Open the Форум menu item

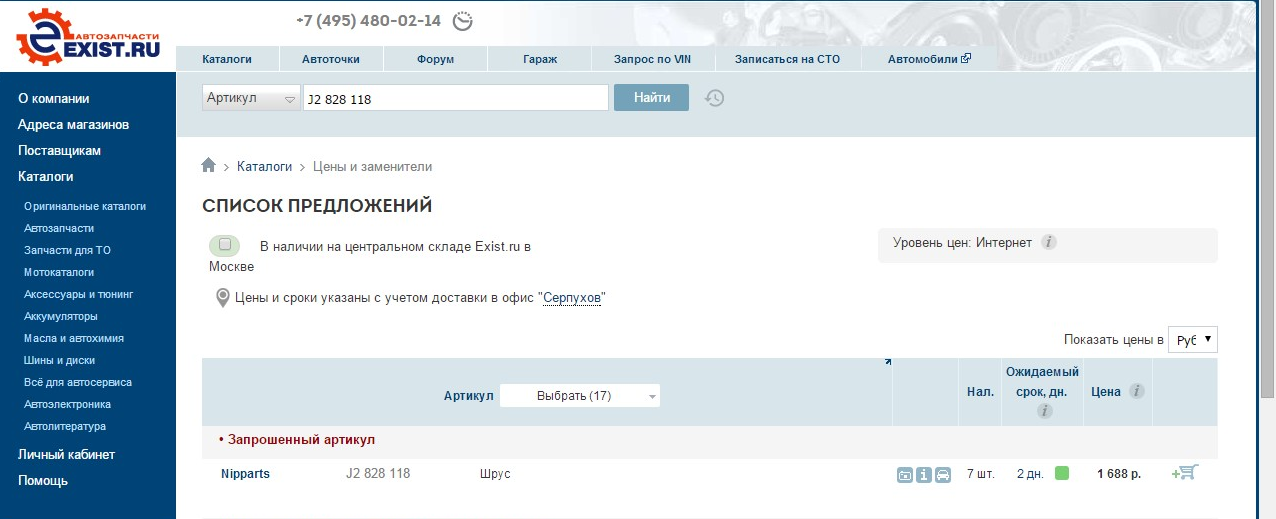pyautogui.click(x=435, y=59)
